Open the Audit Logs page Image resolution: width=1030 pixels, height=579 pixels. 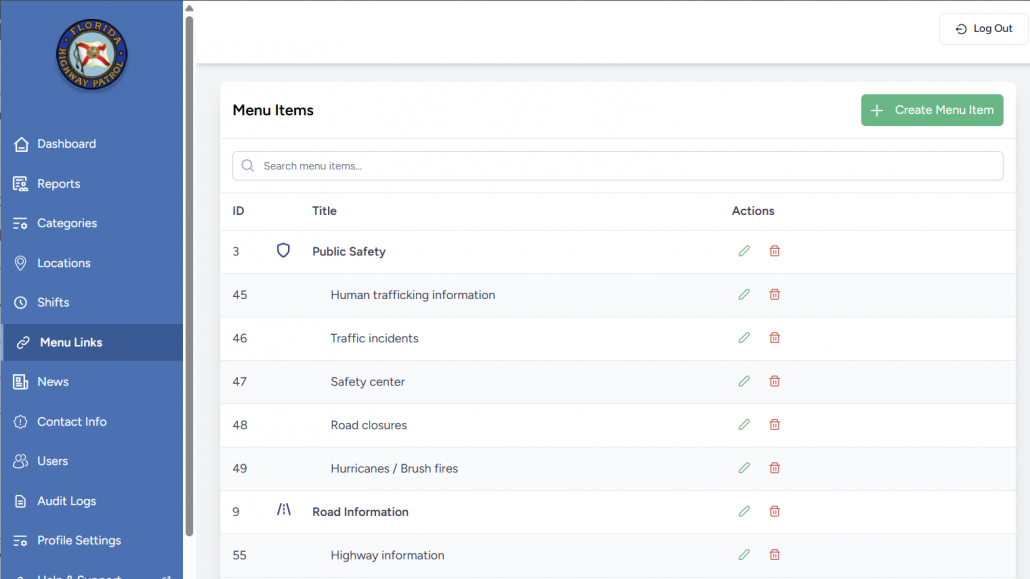66,501
